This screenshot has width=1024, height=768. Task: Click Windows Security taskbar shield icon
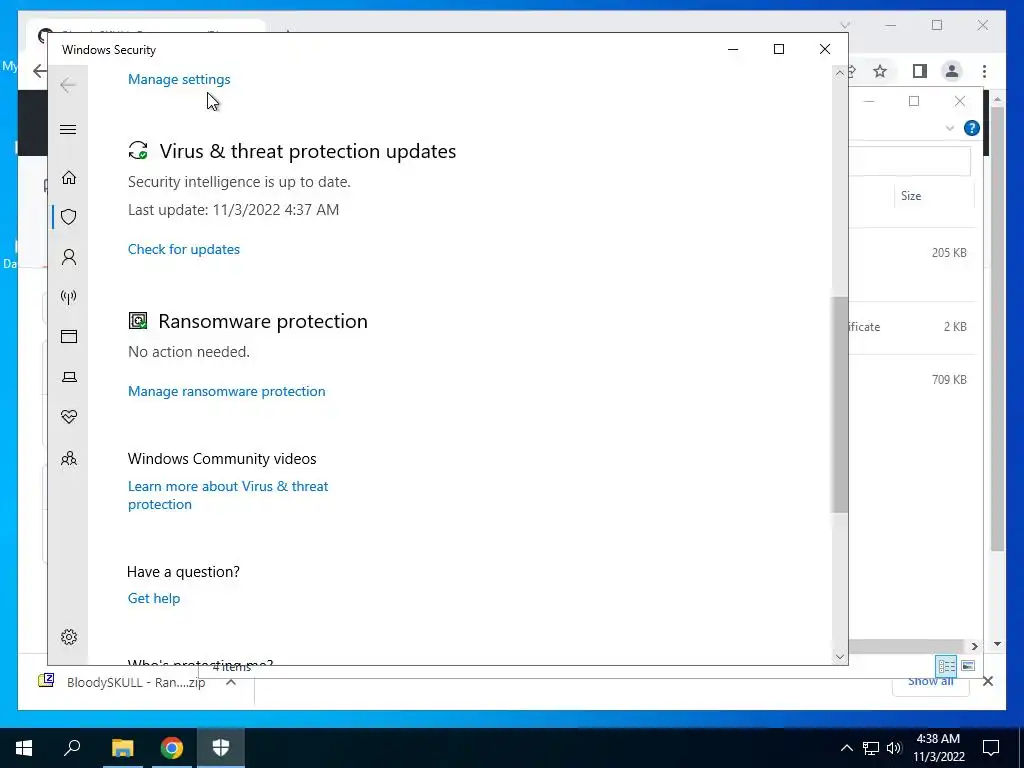click(221, 748)
